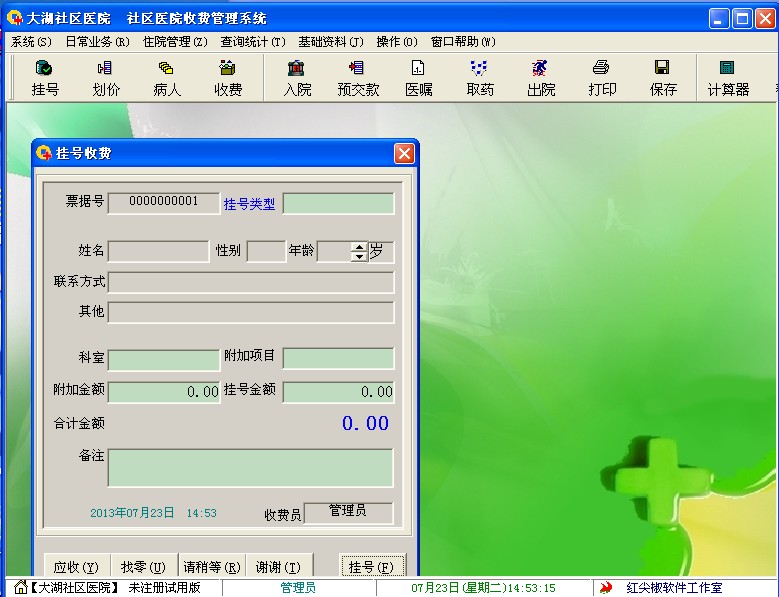Screen dimensions: 779x597
Task: Click the 预交款 prepayment toolbar icon
Action: 358,78
